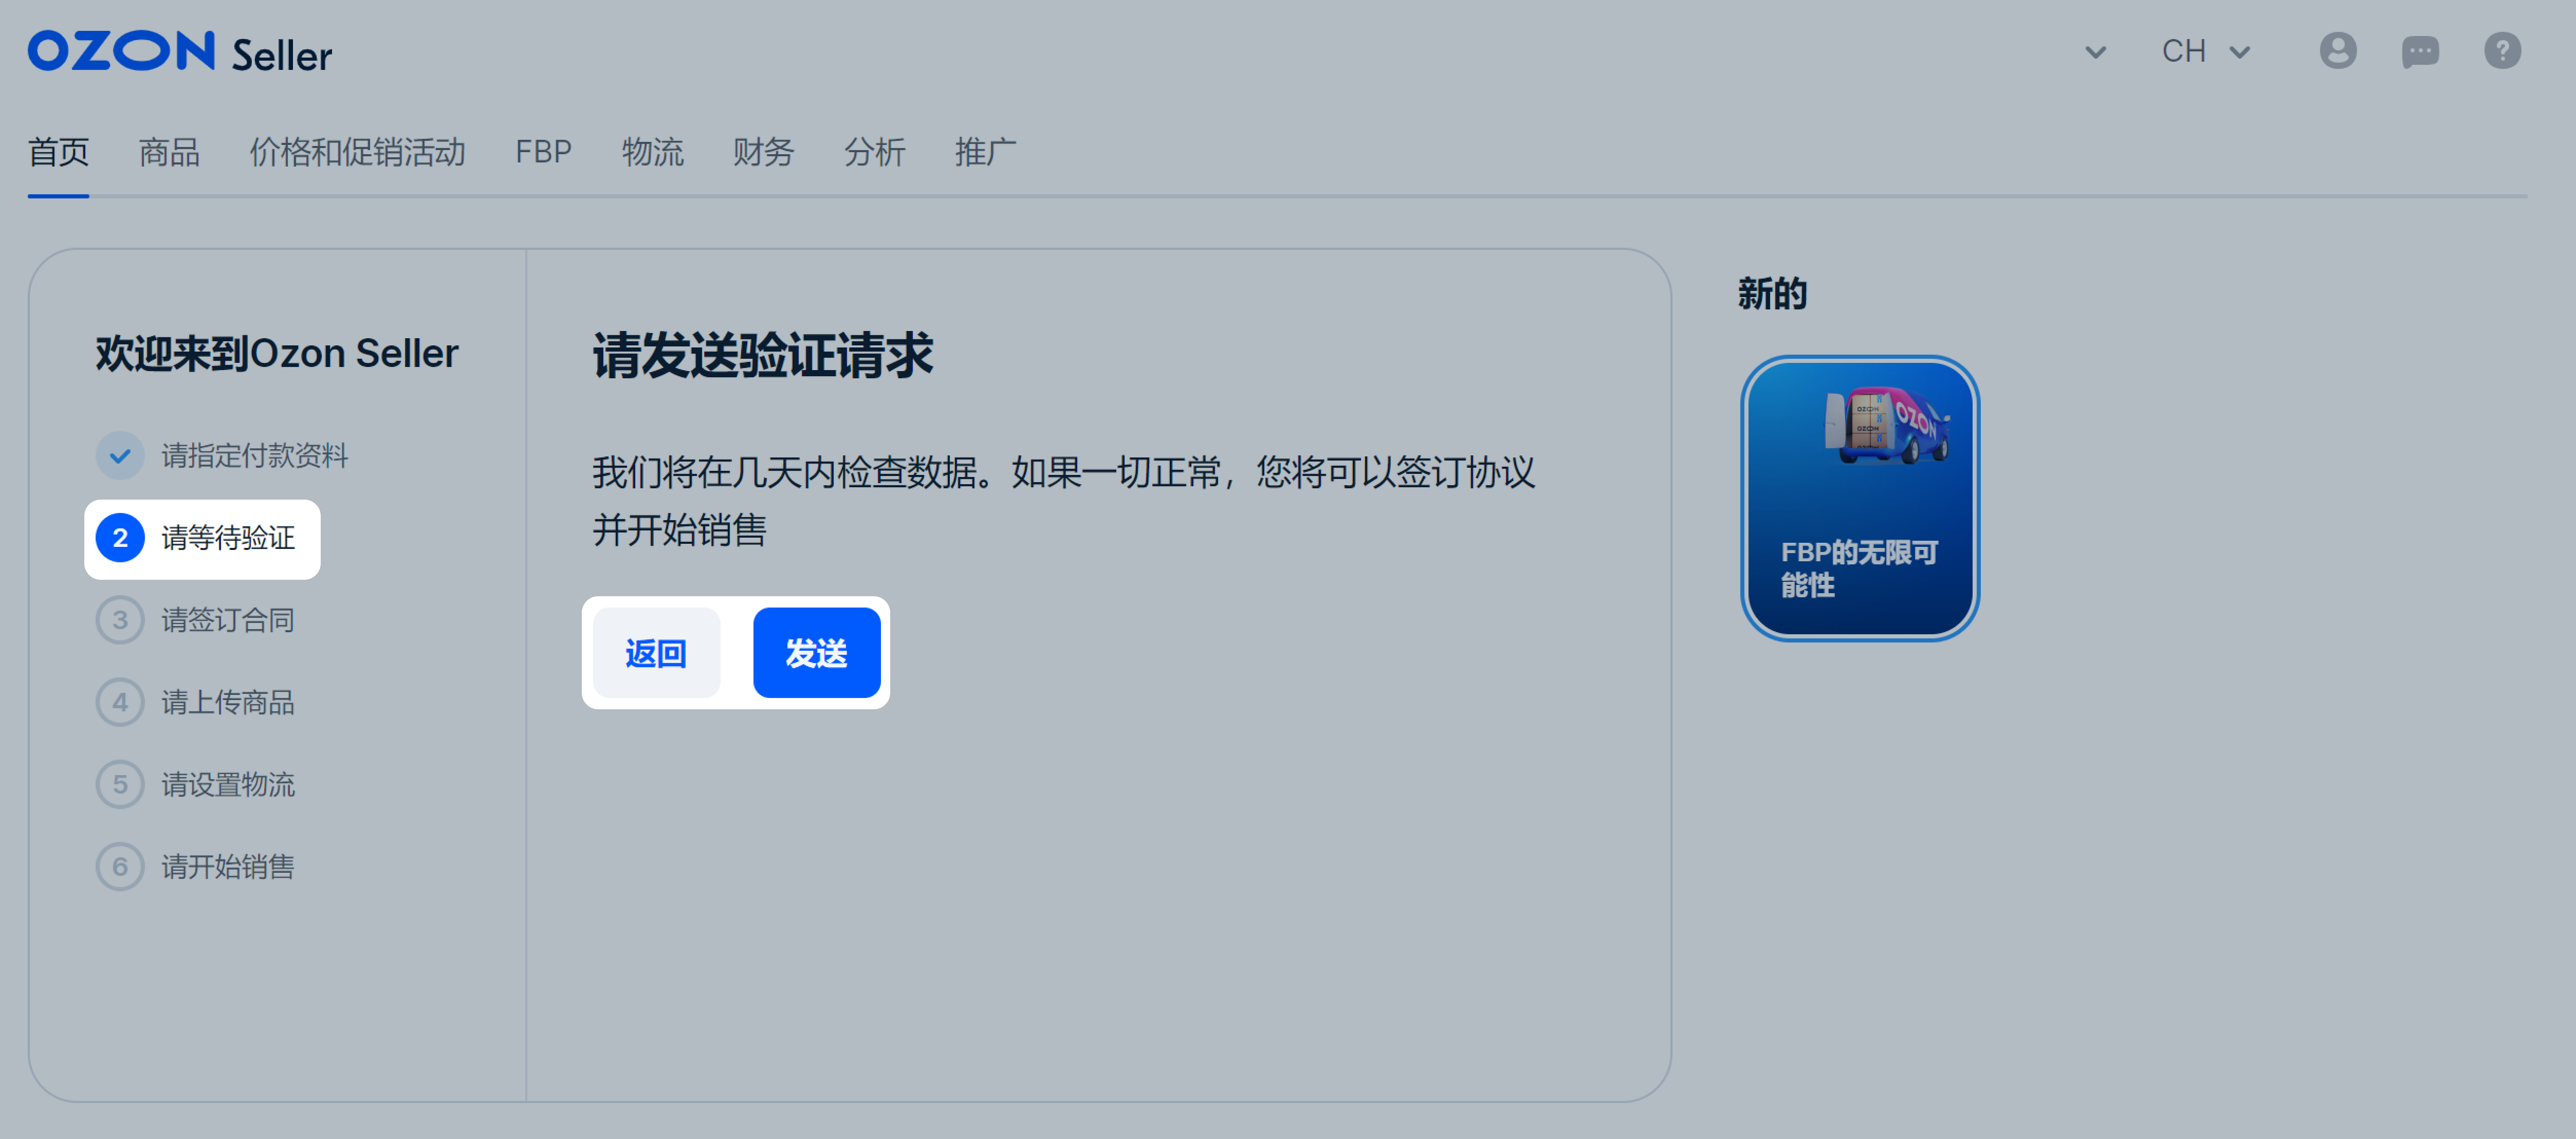Open the FBP tab
This screenshot has height=1139, width=2576.
(542, 152)
